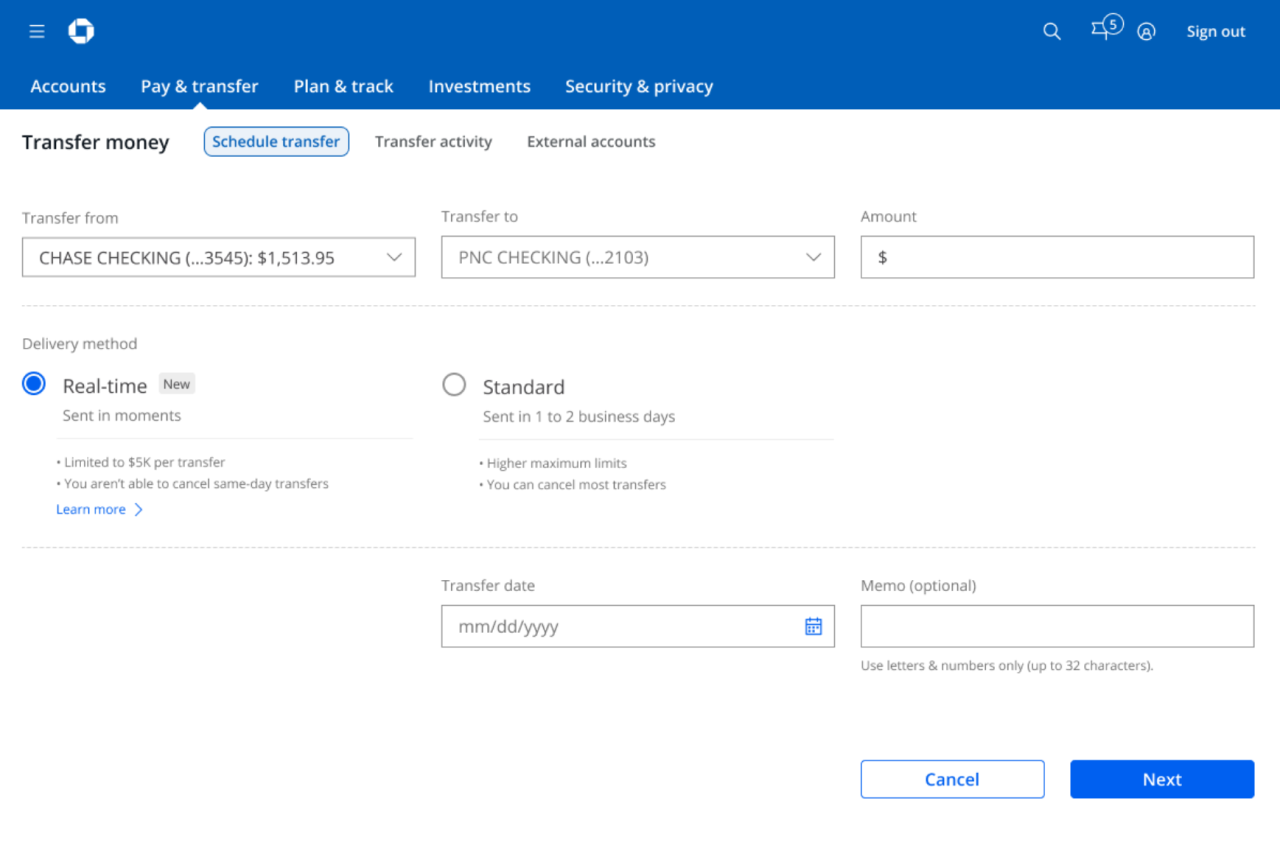This screenshot has width=1280, height=867.
Task: View notifications megaphone icon with badge 5
Action: [1106, 28]
